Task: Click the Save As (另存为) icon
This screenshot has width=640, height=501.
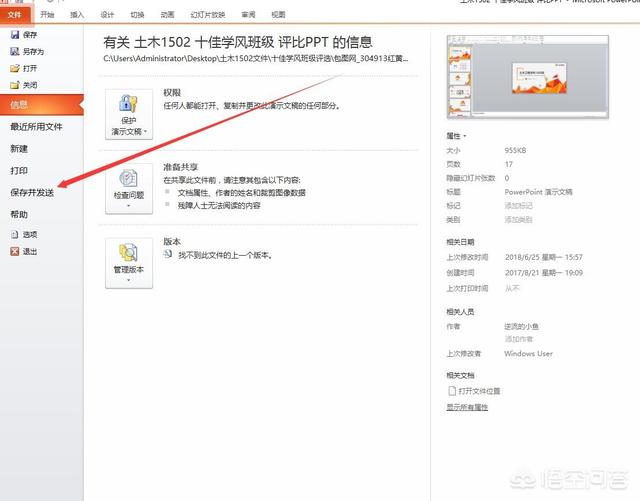Action: (x=14, y=51)
